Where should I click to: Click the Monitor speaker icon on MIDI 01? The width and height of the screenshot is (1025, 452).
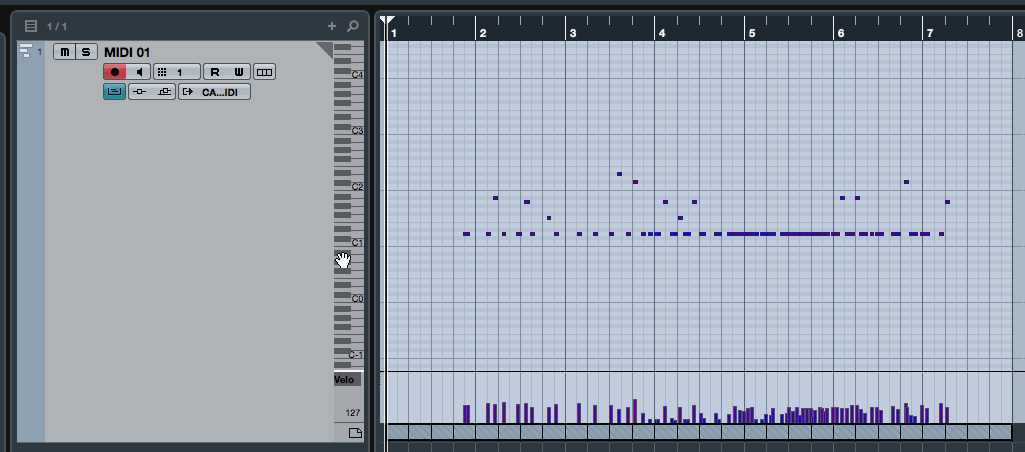coord(140,72)
